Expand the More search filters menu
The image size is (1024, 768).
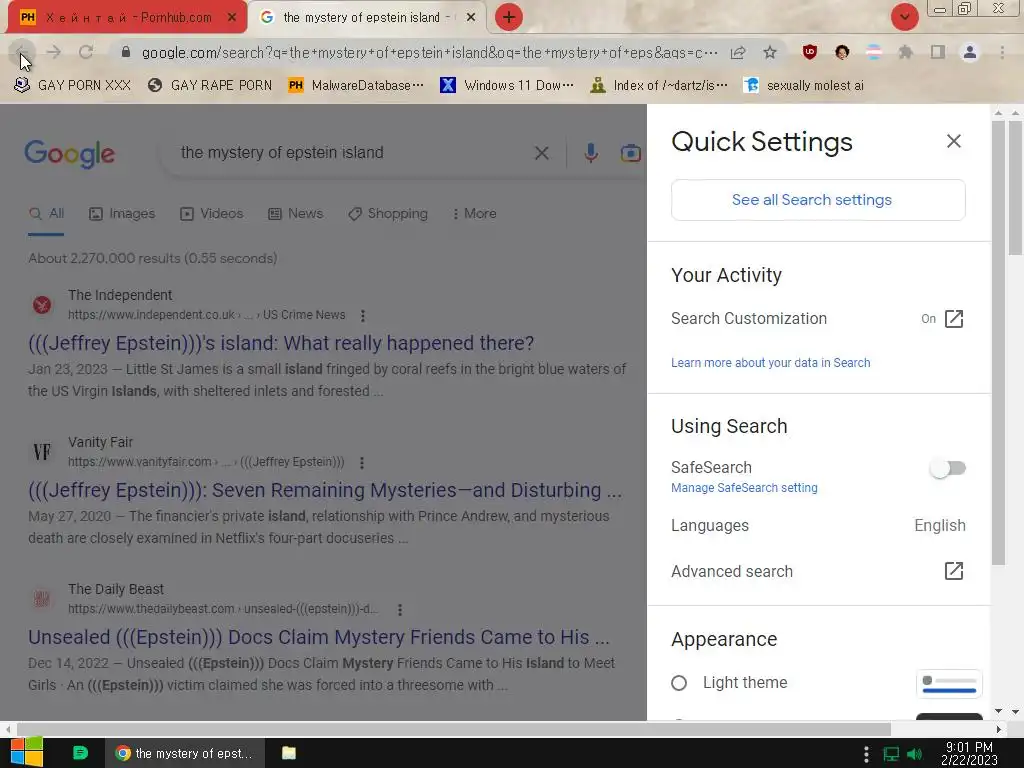point(475,214)
